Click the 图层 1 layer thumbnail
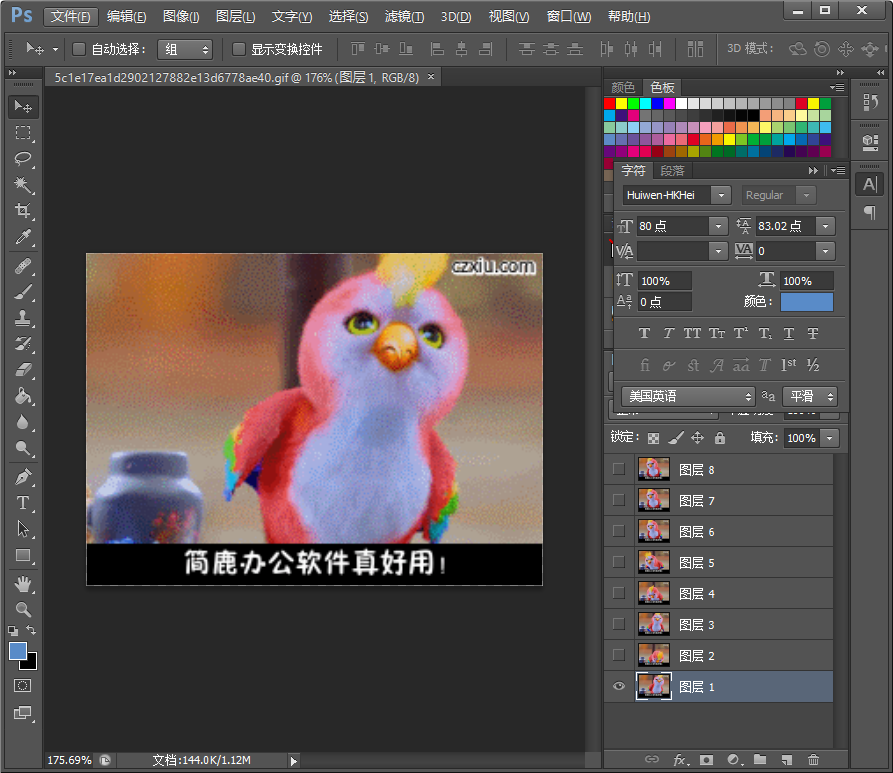Screen dimensions: 893x773 (654, 686)
